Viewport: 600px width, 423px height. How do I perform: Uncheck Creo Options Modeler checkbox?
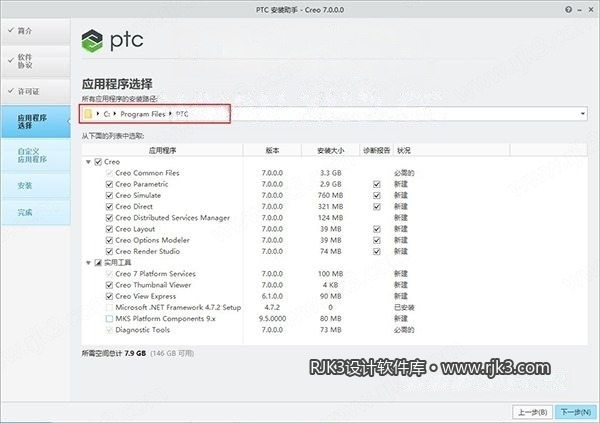[109, 240]
